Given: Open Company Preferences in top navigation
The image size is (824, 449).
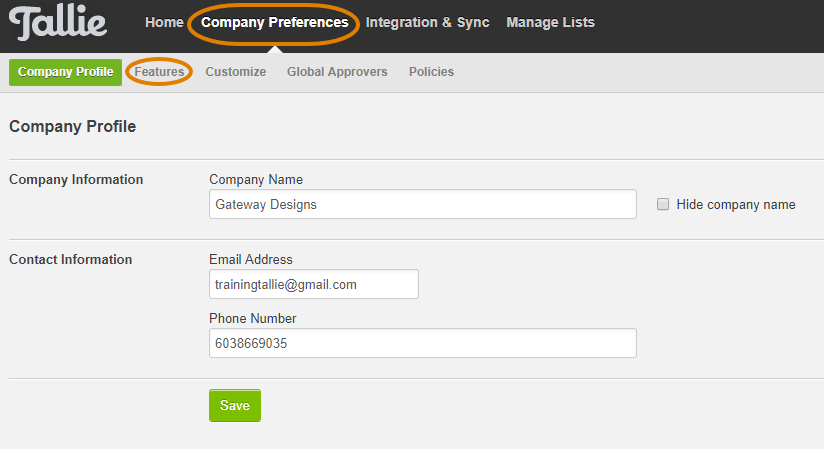Looking at the screenshot, I should [274, 23].
